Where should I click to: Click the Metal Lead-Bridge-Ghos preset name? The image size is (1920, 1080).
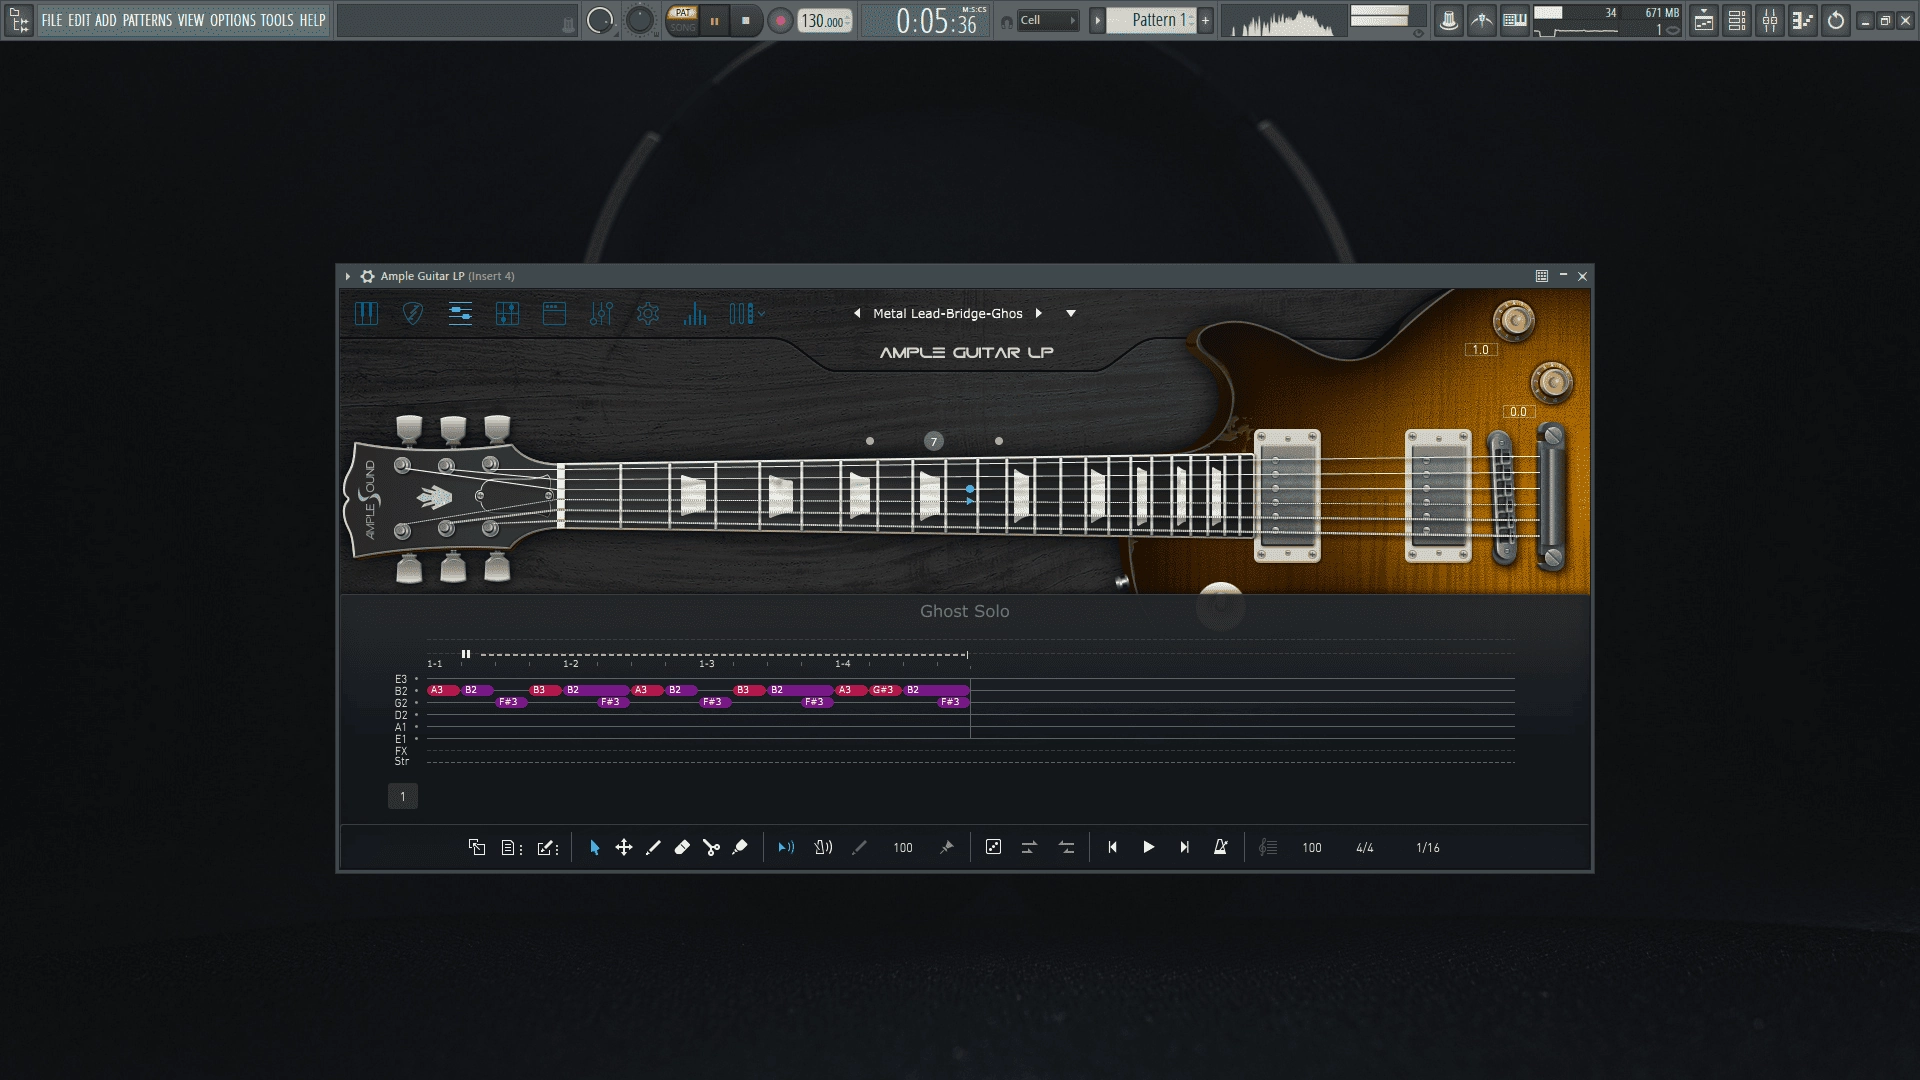point(947,313)
